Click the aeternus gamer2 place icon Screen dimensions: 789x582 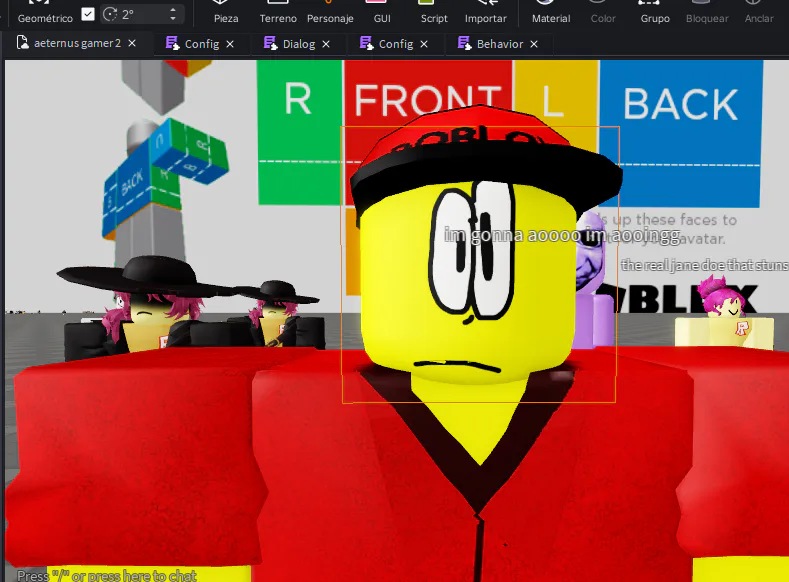point(23,43)
